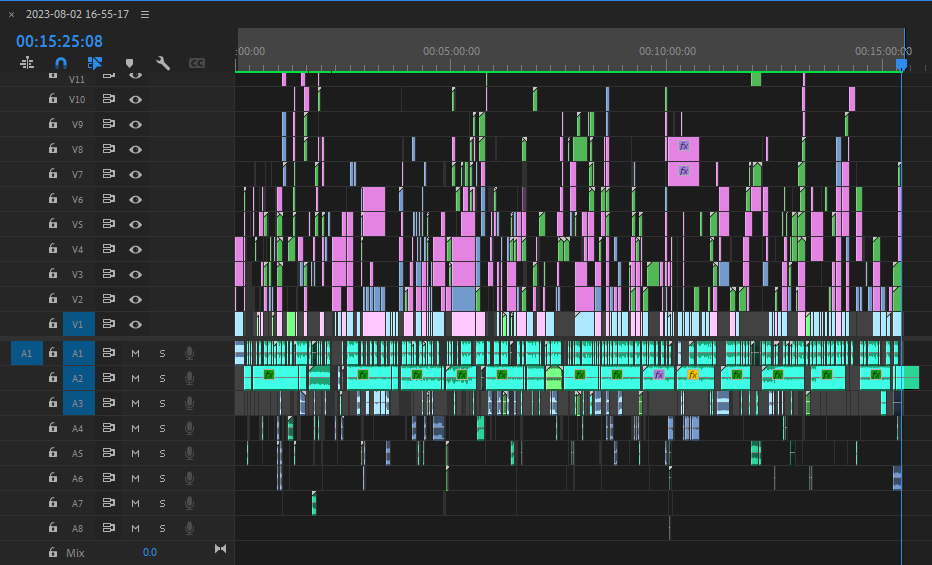Toggle track targeting for A2

coord(78,378)
